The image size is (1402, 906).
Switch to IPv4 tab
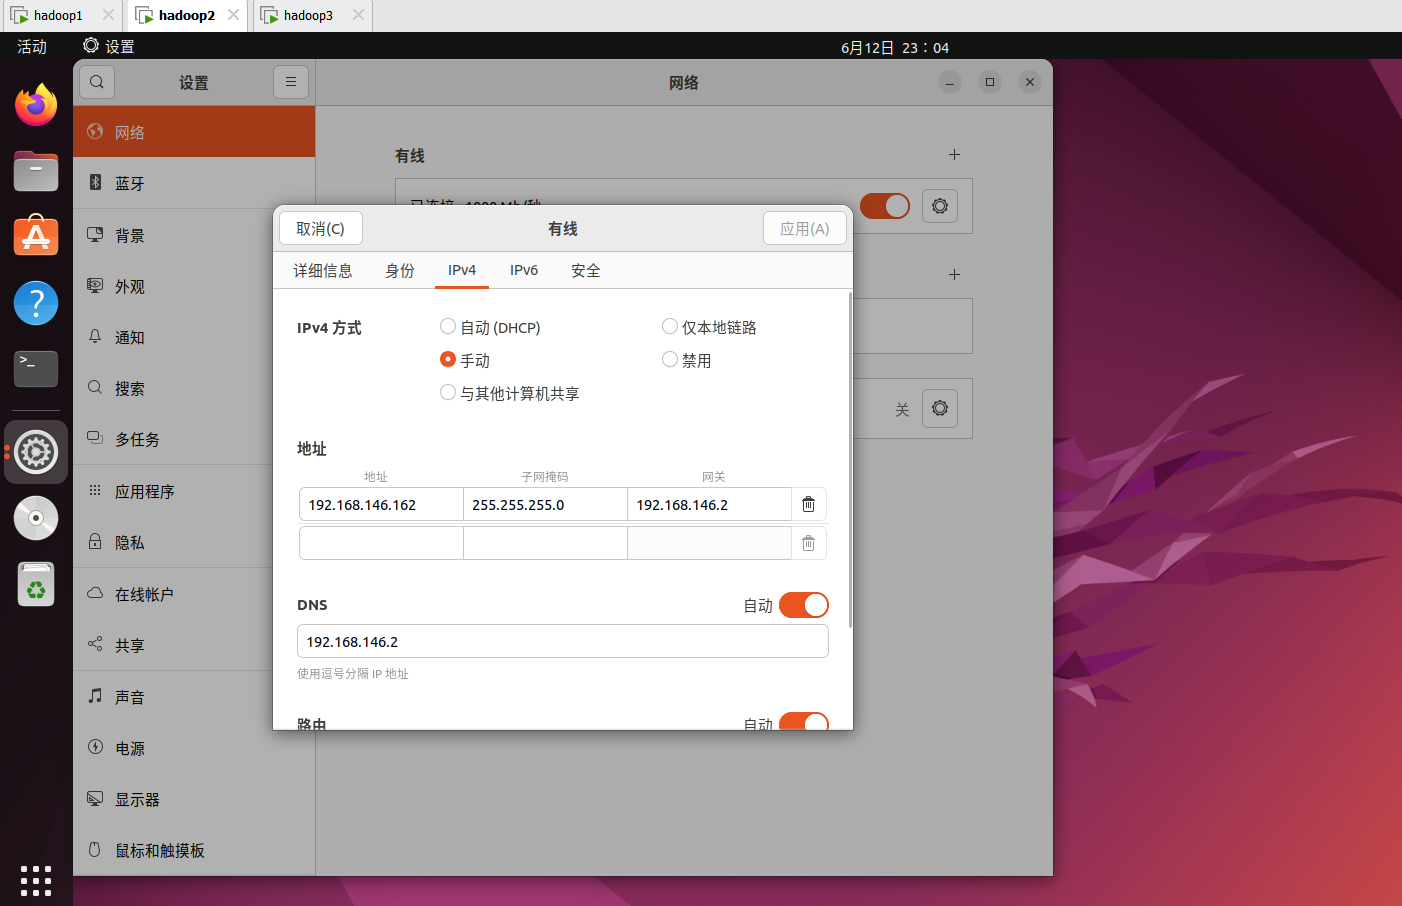coord(462,270)
